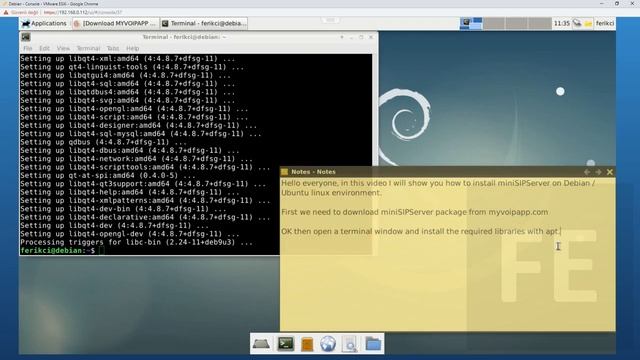Open the Help menu in Terminal

(132, 48)
